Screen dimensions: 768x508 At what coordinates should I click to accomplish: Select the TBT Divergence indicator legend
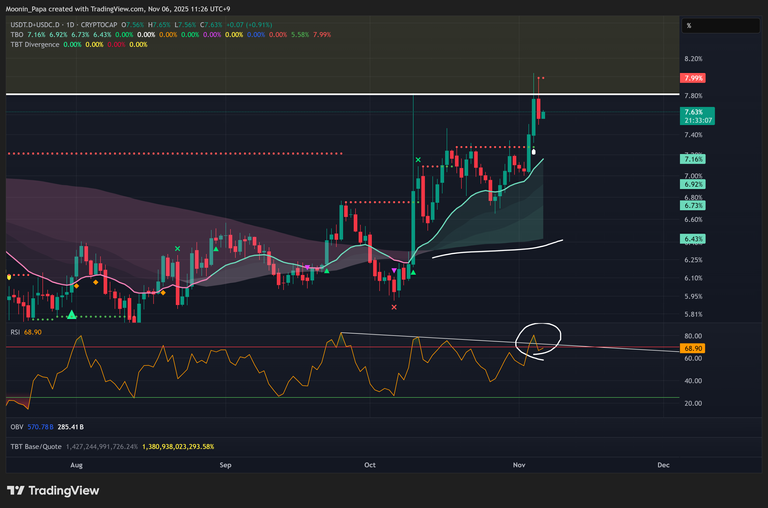(x=36, y=44)
